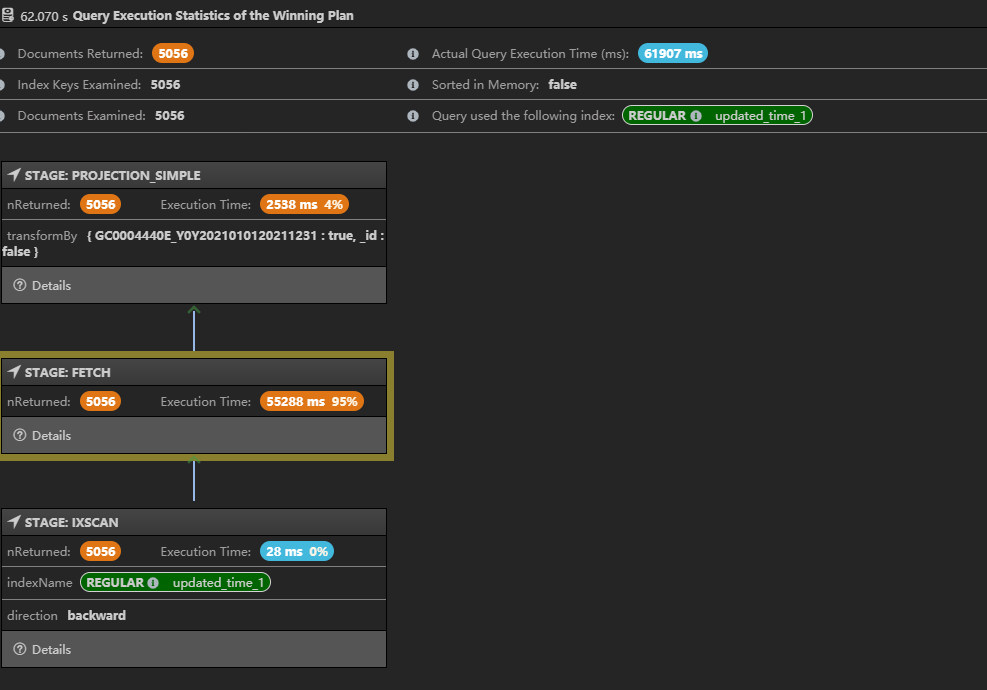Click arrow icon in FETCH stage header
This screenshot has height=690, width=987.
[x=14, y=372]
